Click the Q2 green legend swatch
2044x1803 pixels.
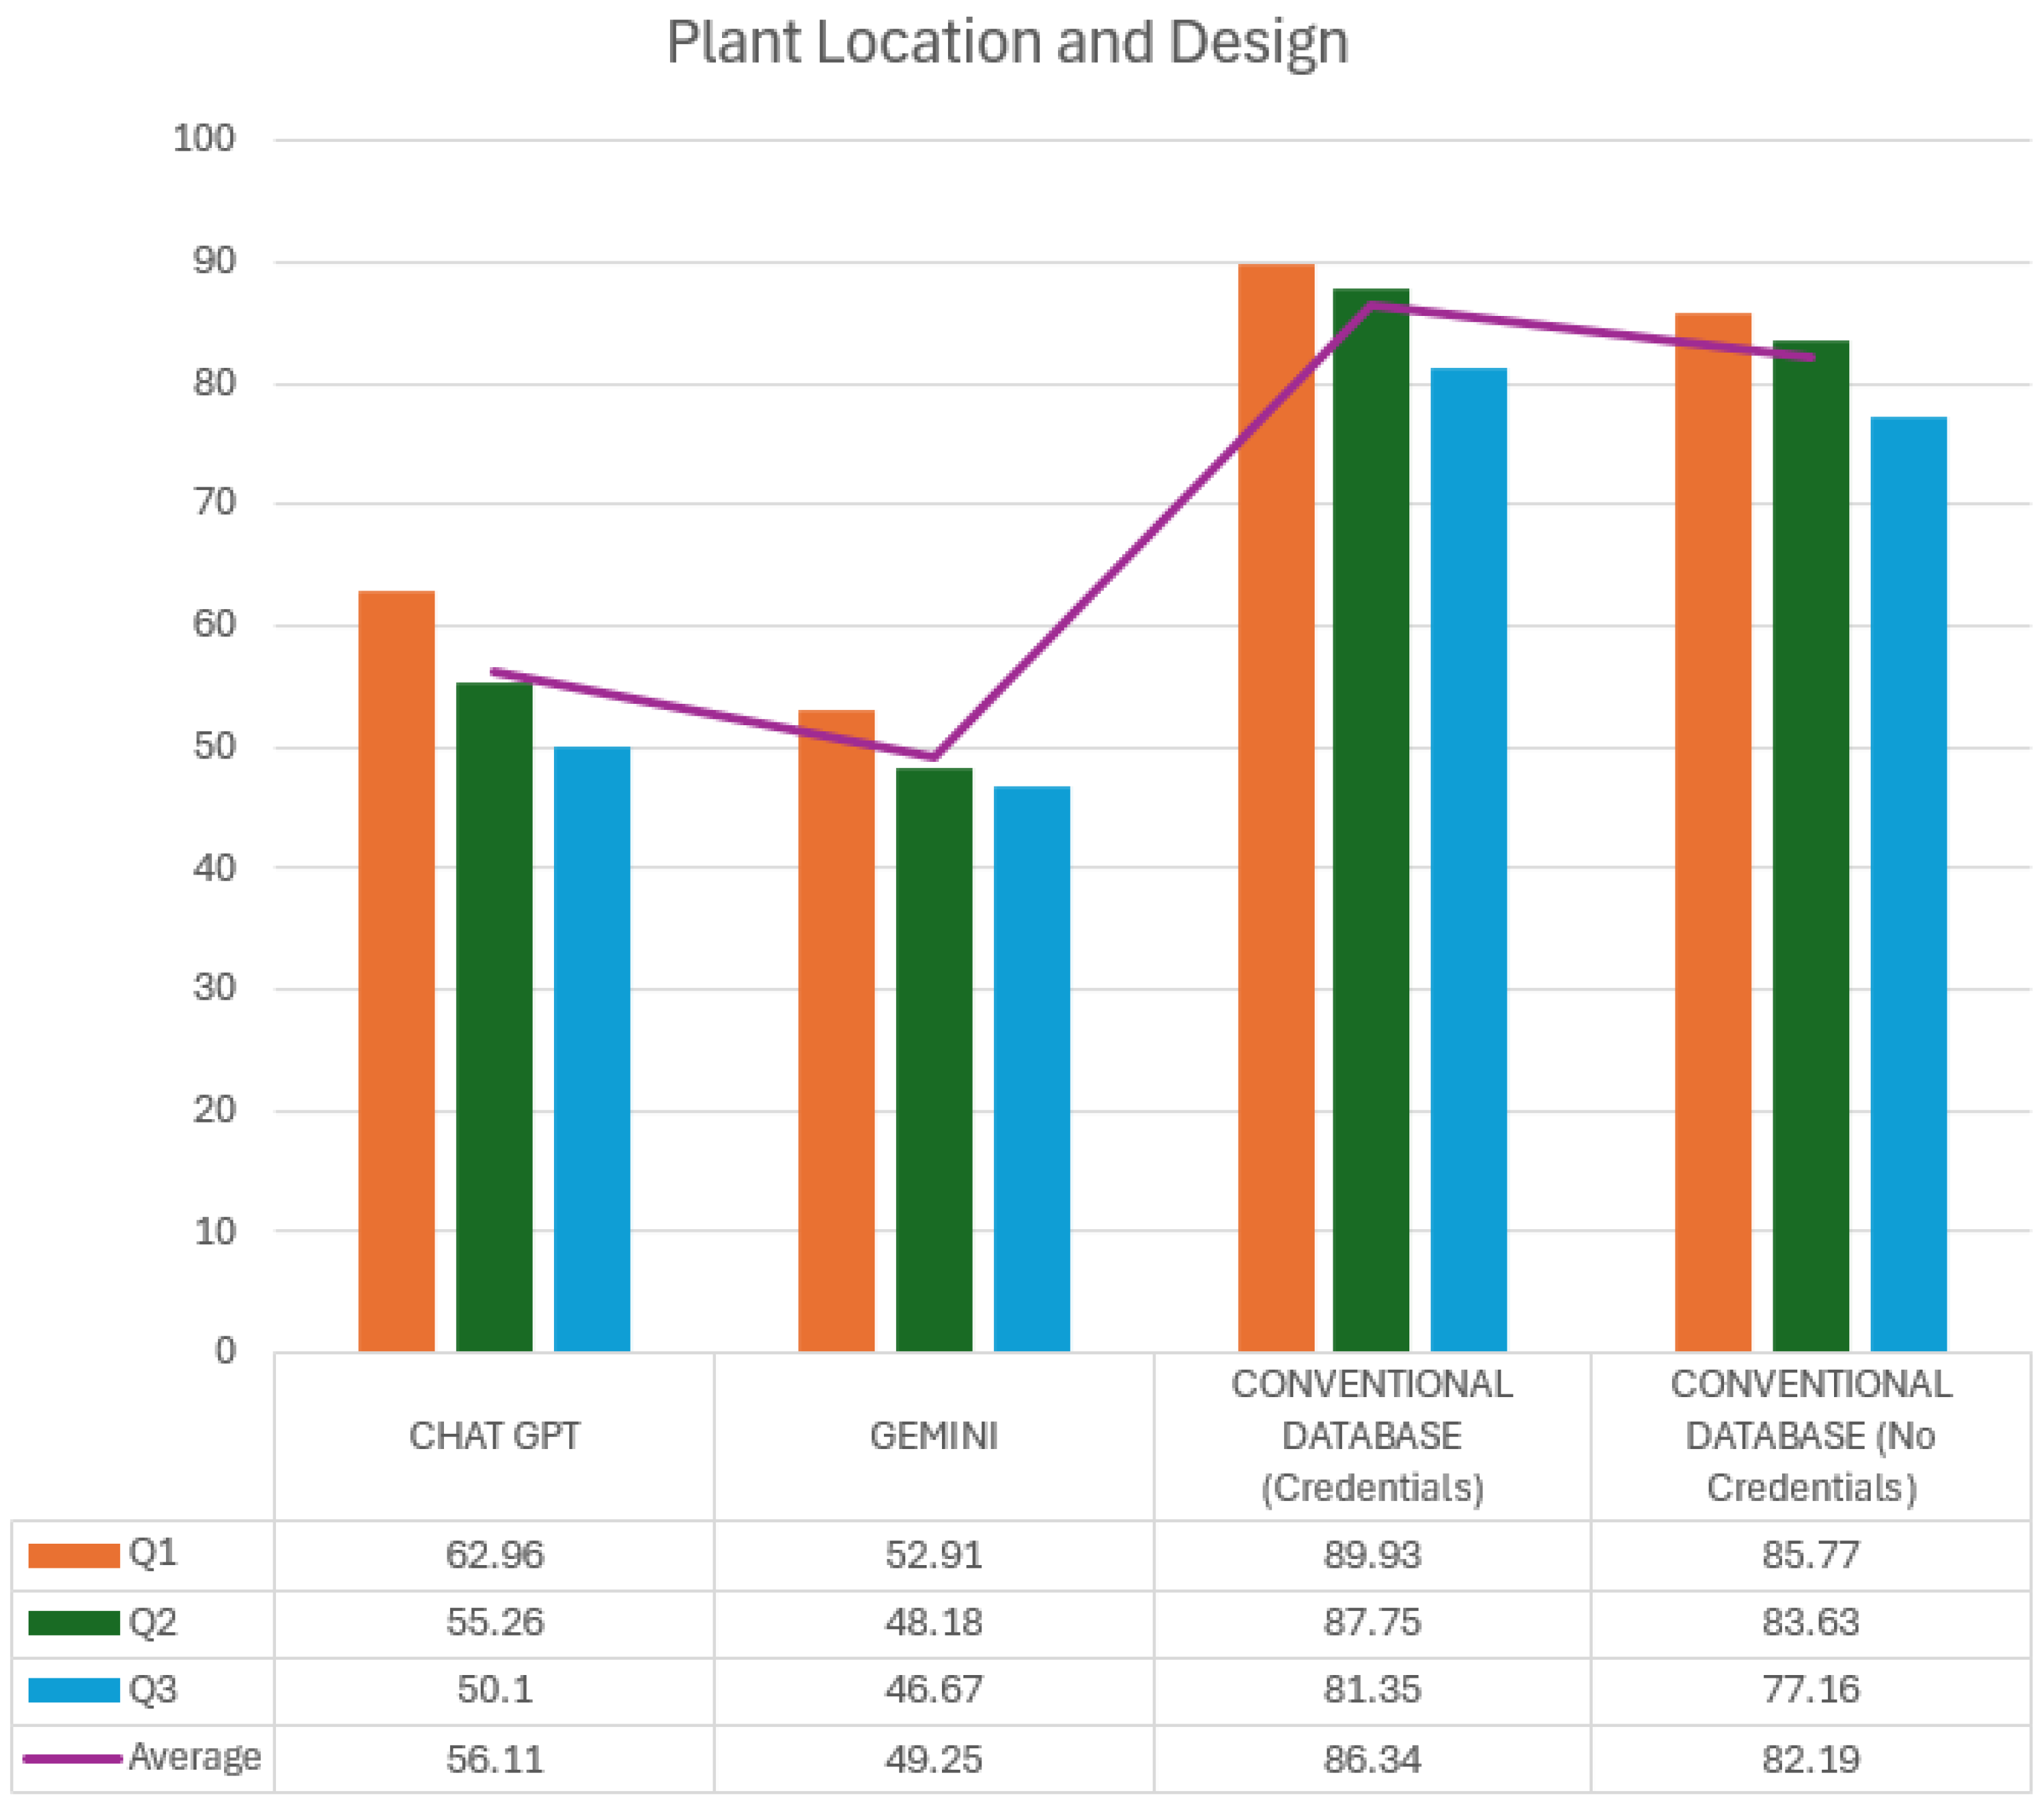click(x=73, y=1622)
